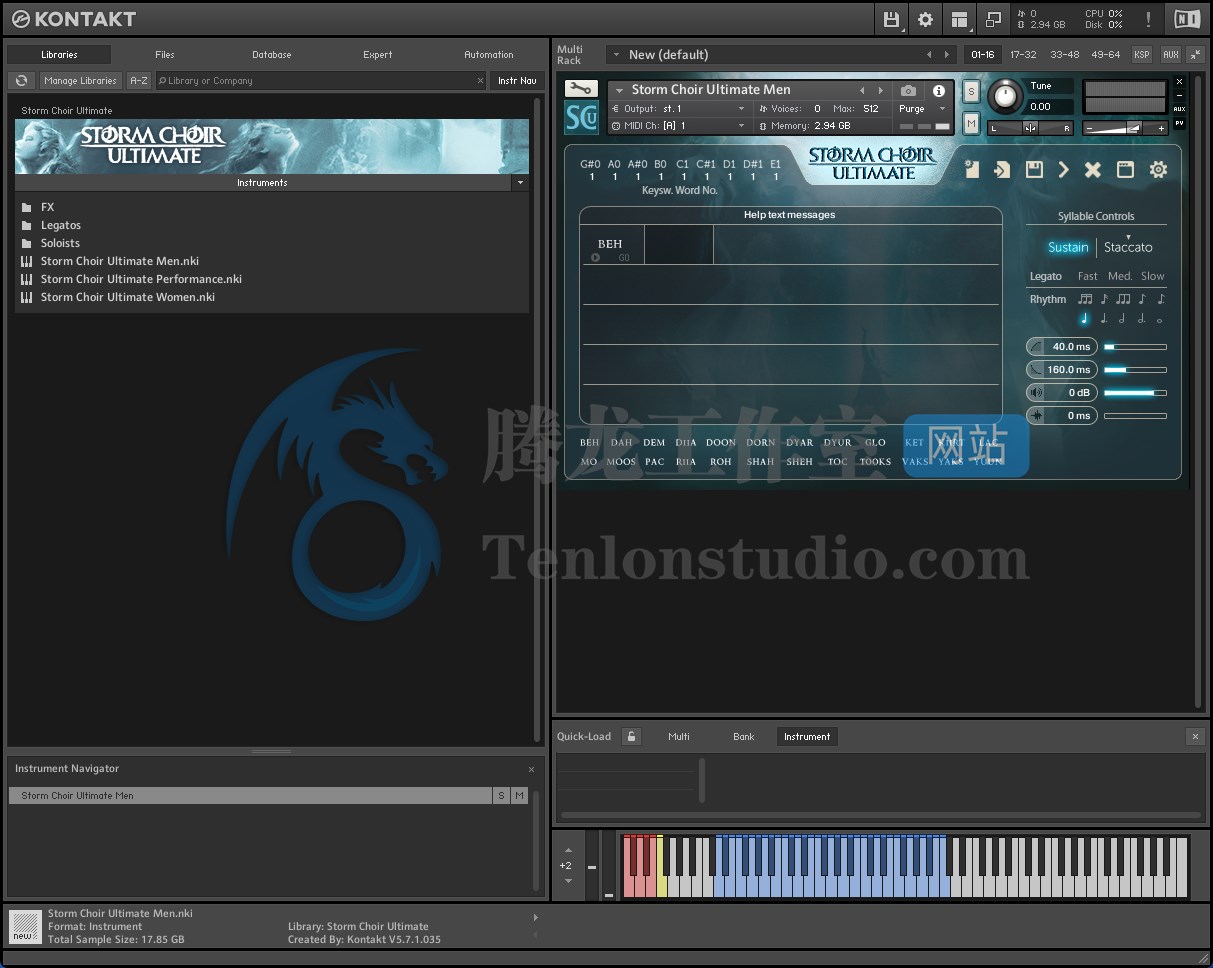
Task: Open the Instruments dropdown arrow in library
Action: click(519, 183)
